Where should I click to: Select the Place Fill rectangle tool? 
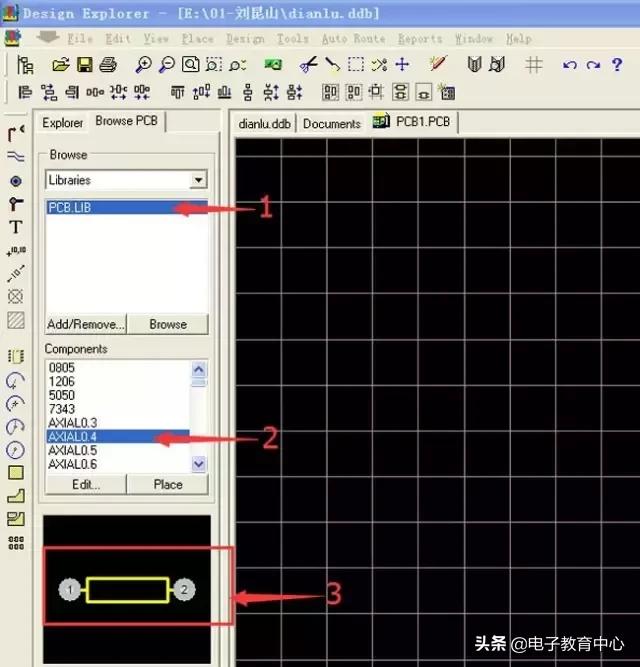pyautogui.click(x=15, y=473)
